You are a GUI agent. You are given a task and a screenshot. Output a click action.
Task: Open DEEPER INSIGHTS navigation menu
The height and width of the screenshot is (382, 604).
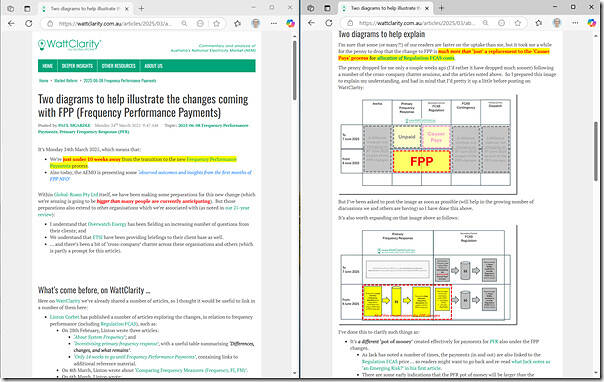pos(77,66)
